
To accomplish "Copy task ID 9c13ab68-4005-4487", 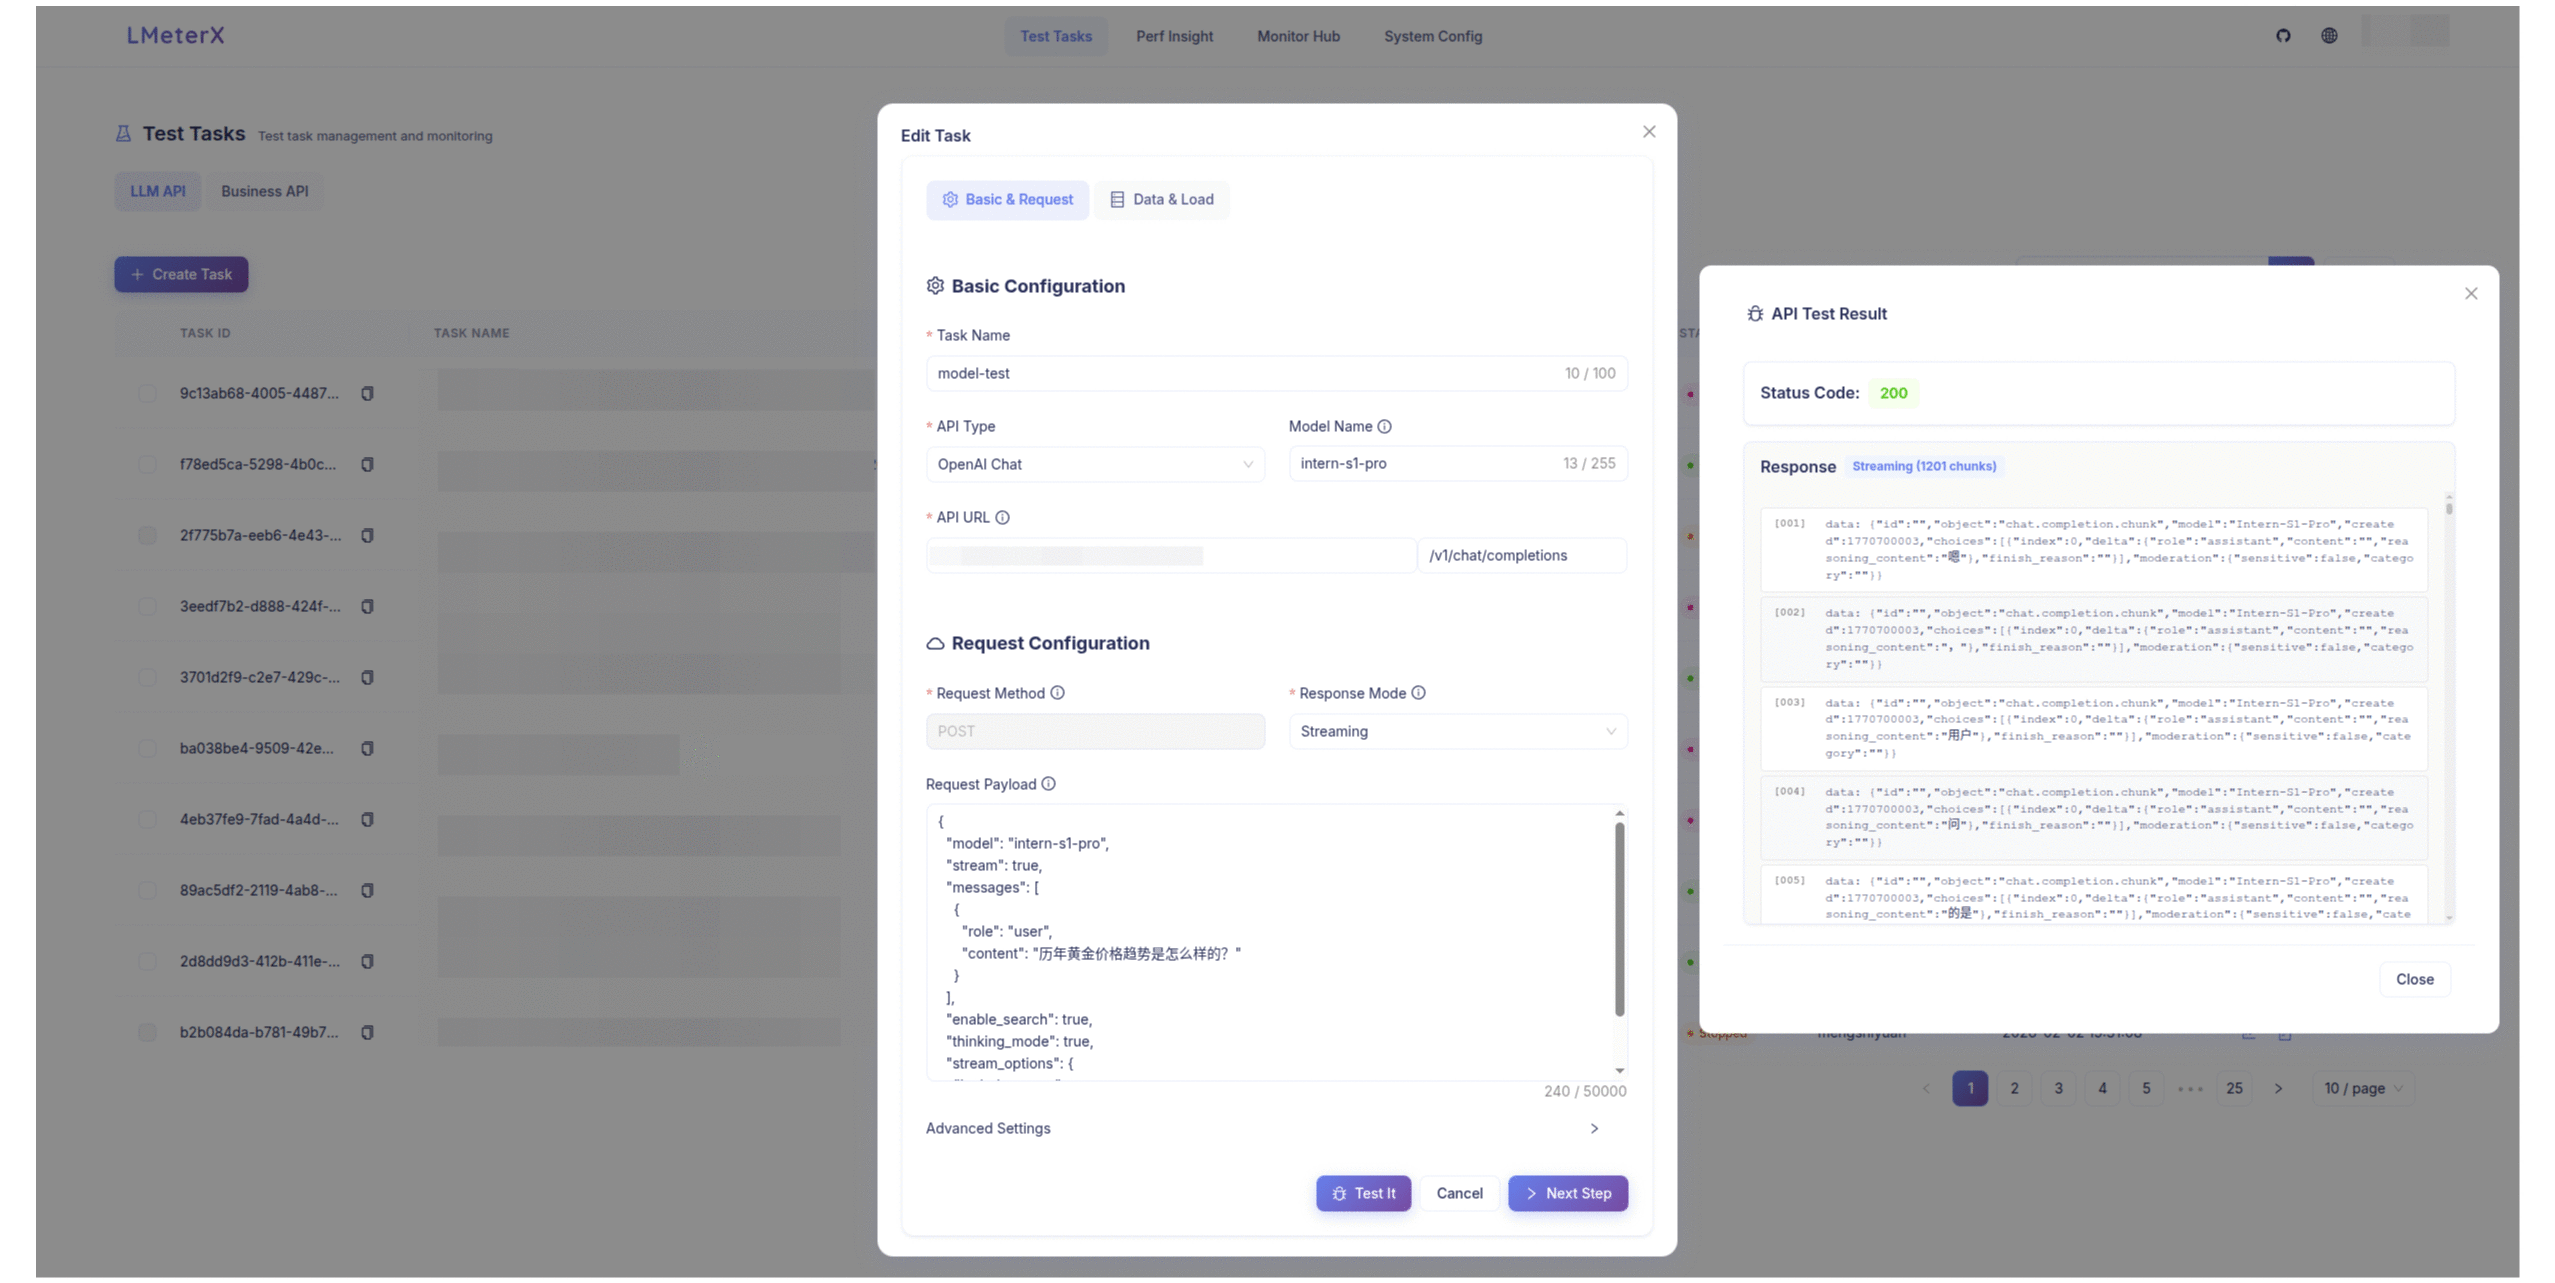I will tap(367, 393).
